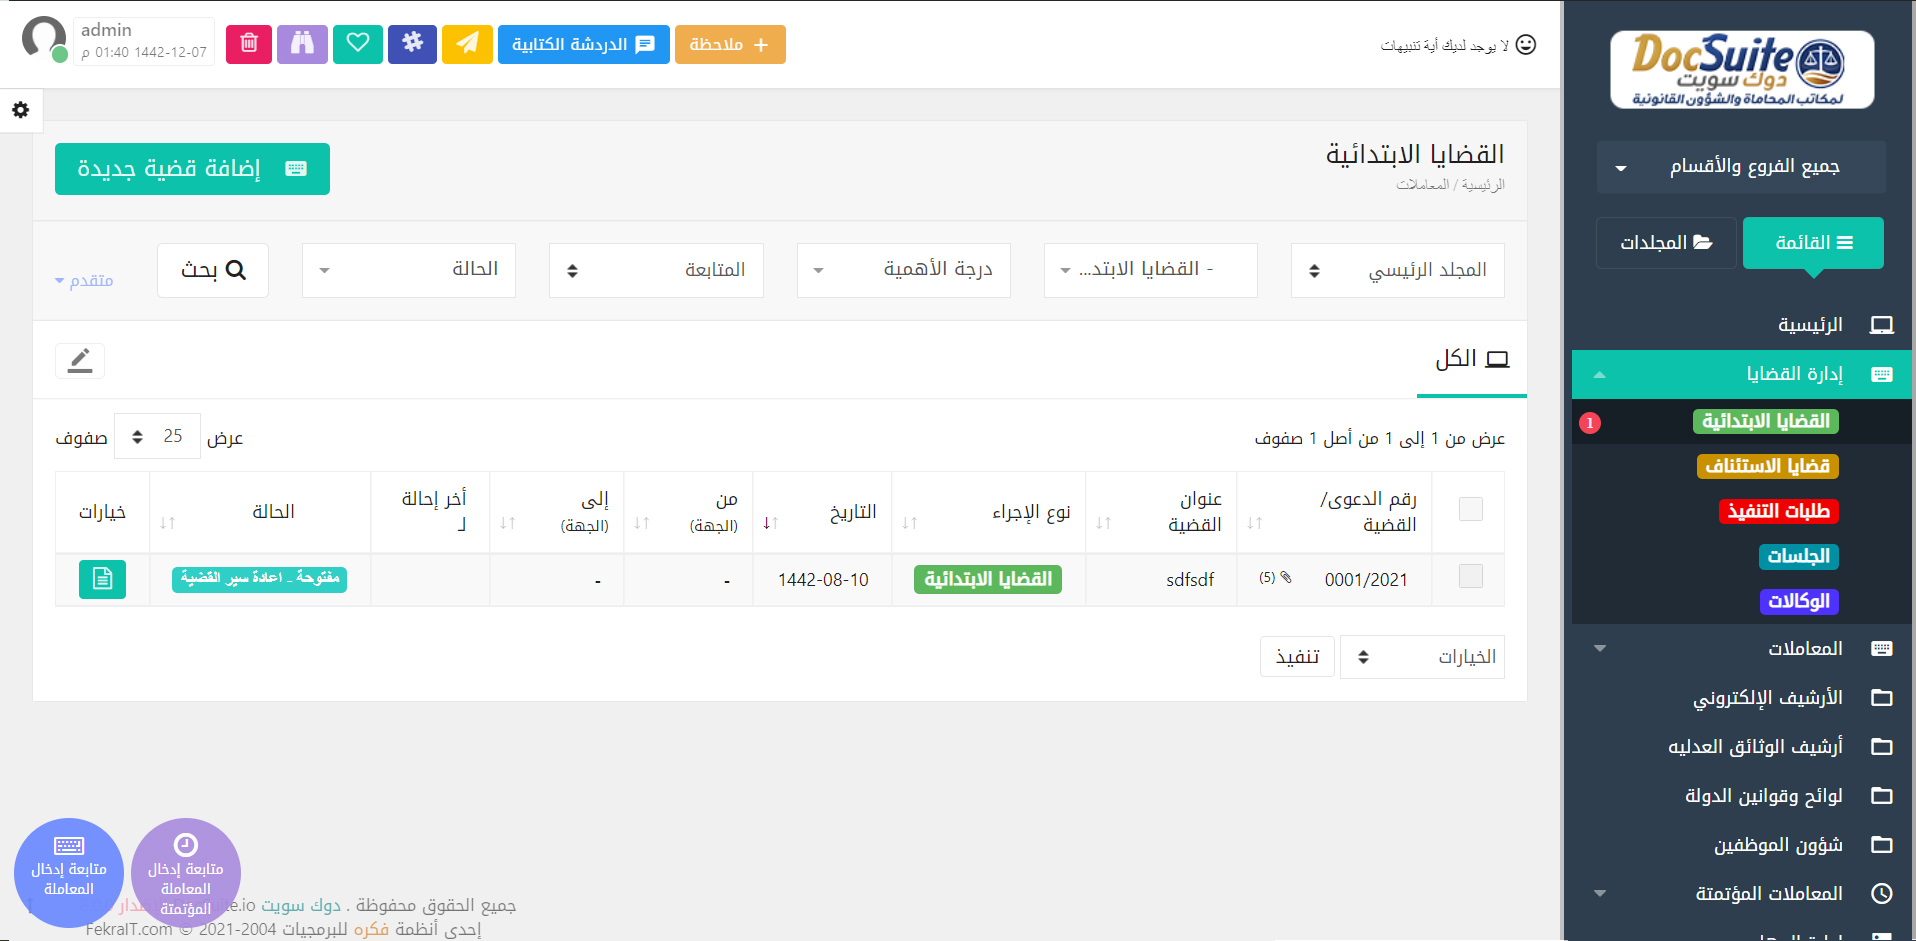Check the select-all checkbox in table header

pos(1470,509)
